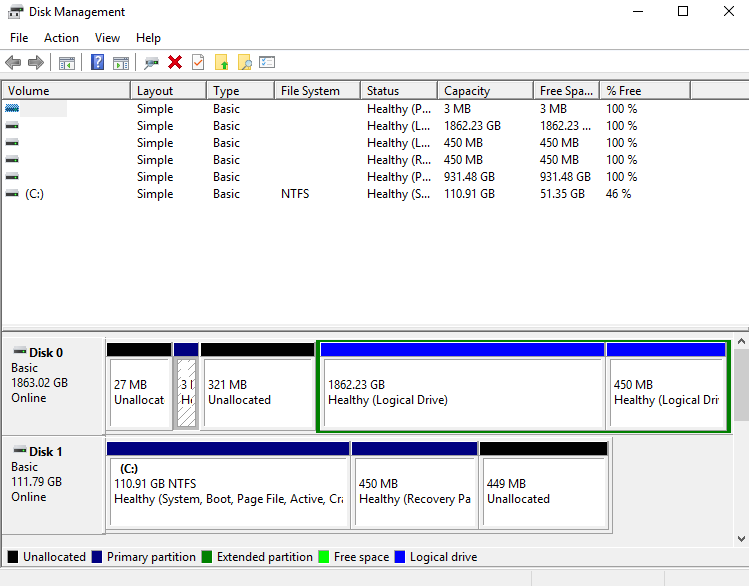
Task: Open the Help menu
Action: pos(148,38)
